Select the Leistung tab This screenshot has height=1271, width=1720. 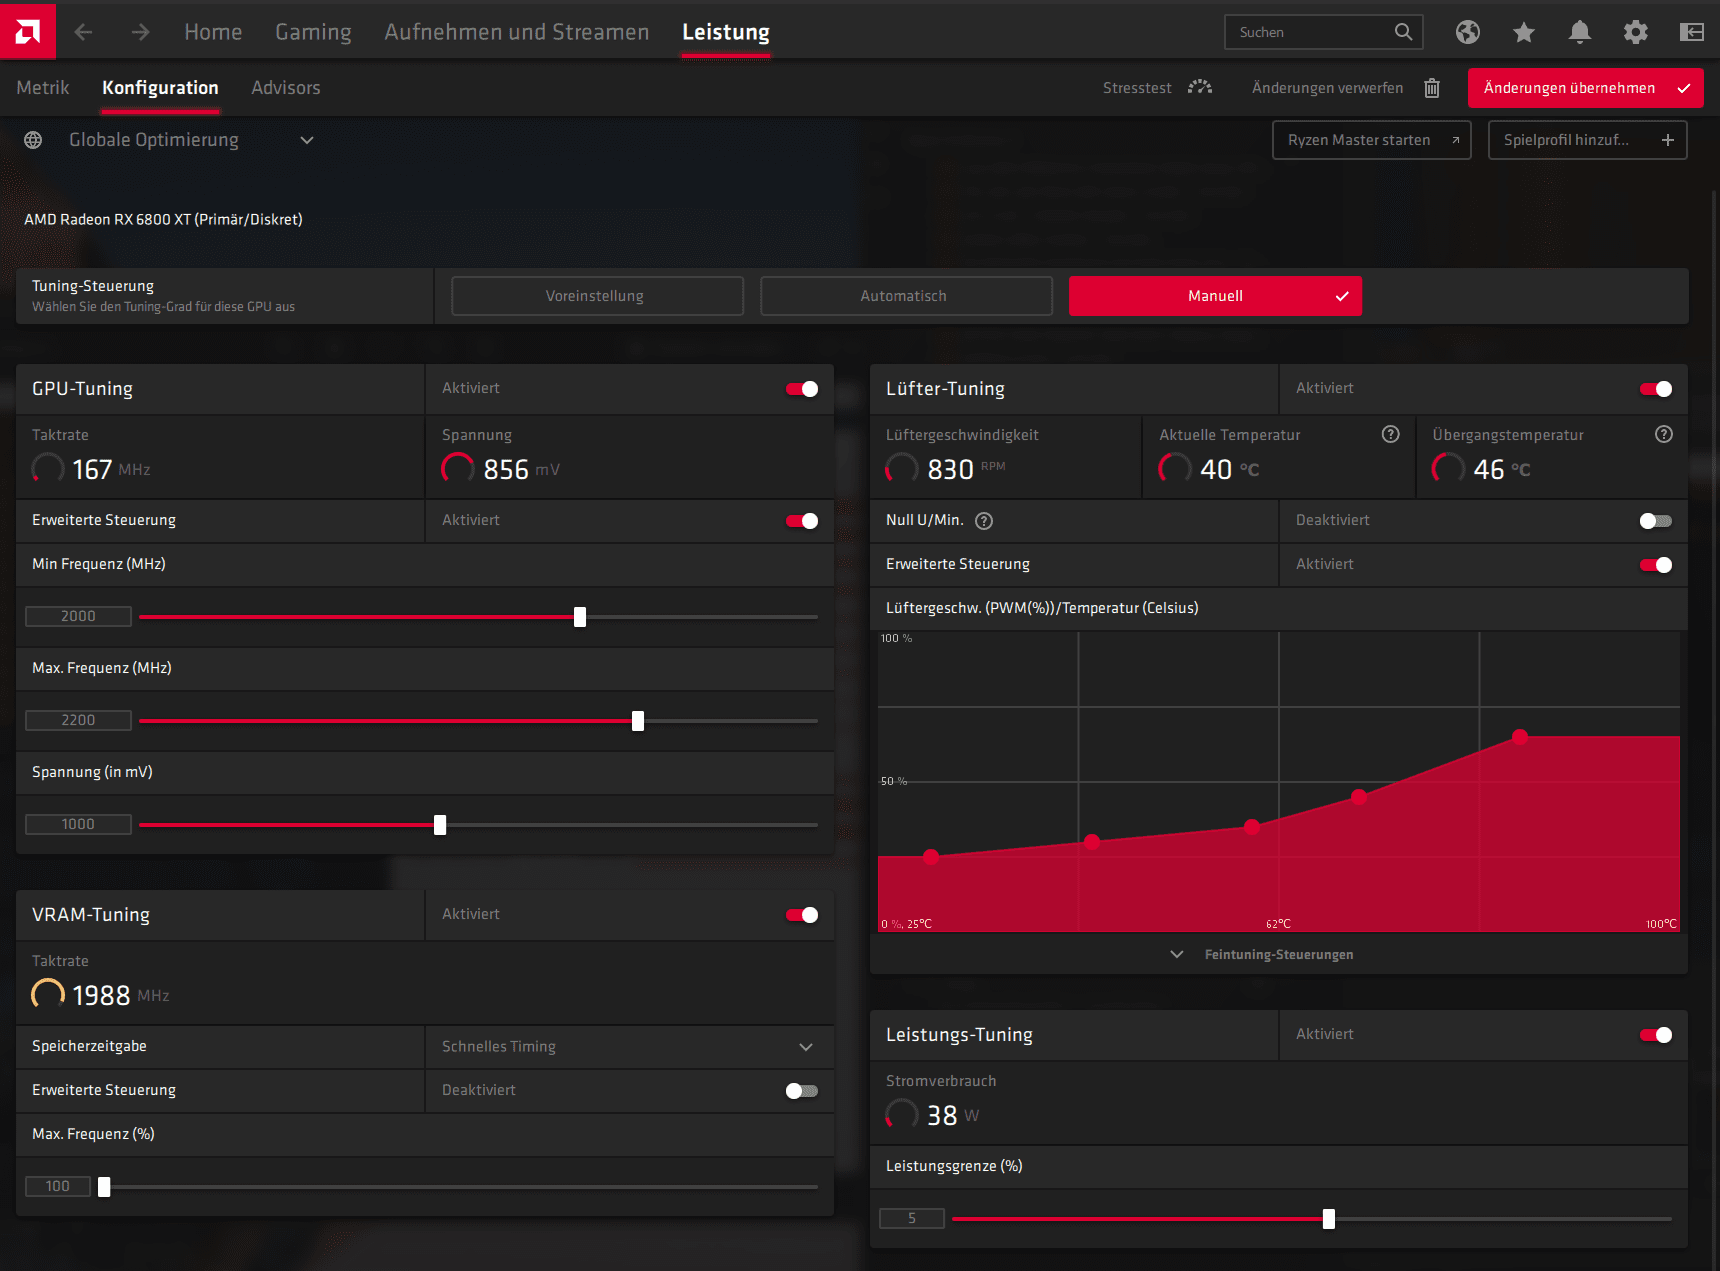click(x=726, y=32)
